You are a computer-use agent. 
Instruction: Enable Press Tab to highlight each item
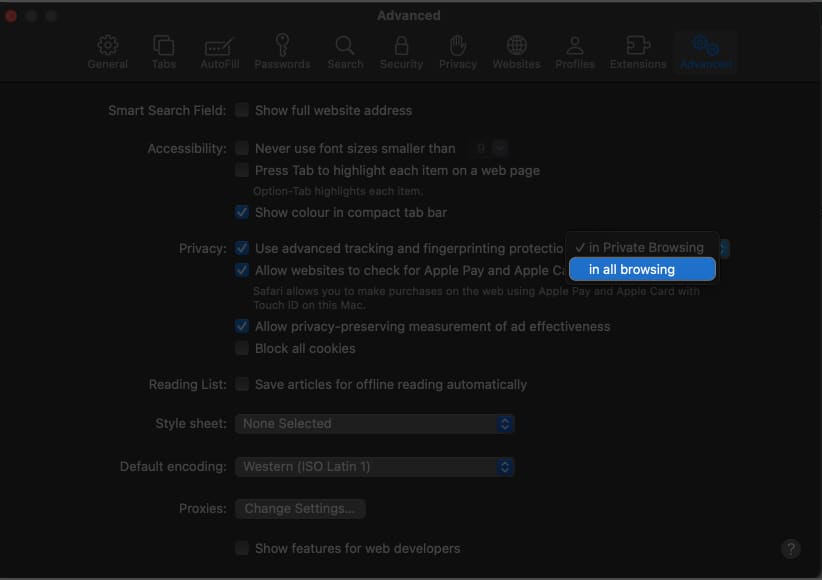click(x=242, y=170)
